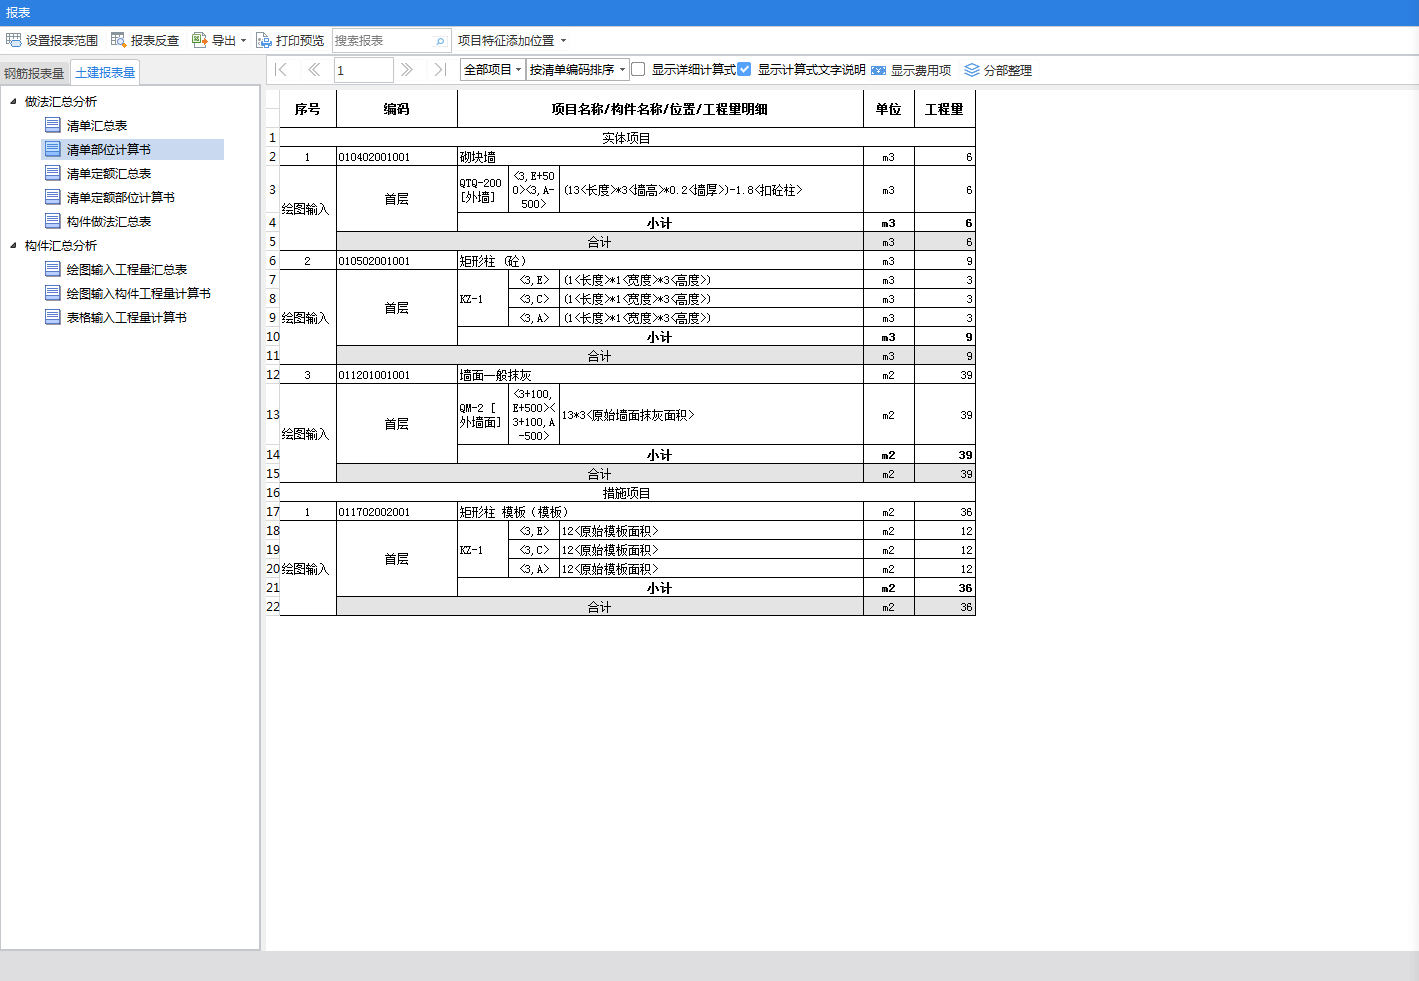The height and width of the screenshot is (981, 1419).
Task: Open the 全部项目 filter dropdown
Action: tap(492, 69)
